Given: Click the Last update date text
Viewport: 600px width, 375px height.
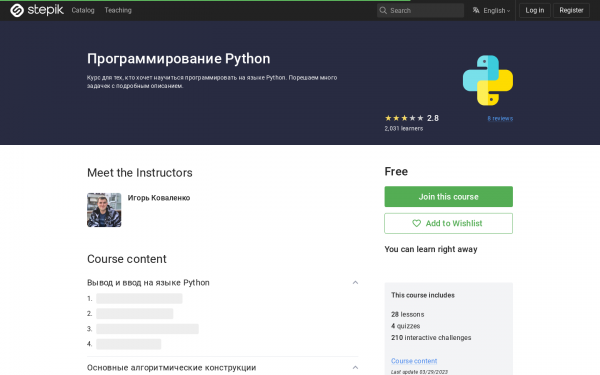Looking at the screenshot, I should tap(419, 372).
